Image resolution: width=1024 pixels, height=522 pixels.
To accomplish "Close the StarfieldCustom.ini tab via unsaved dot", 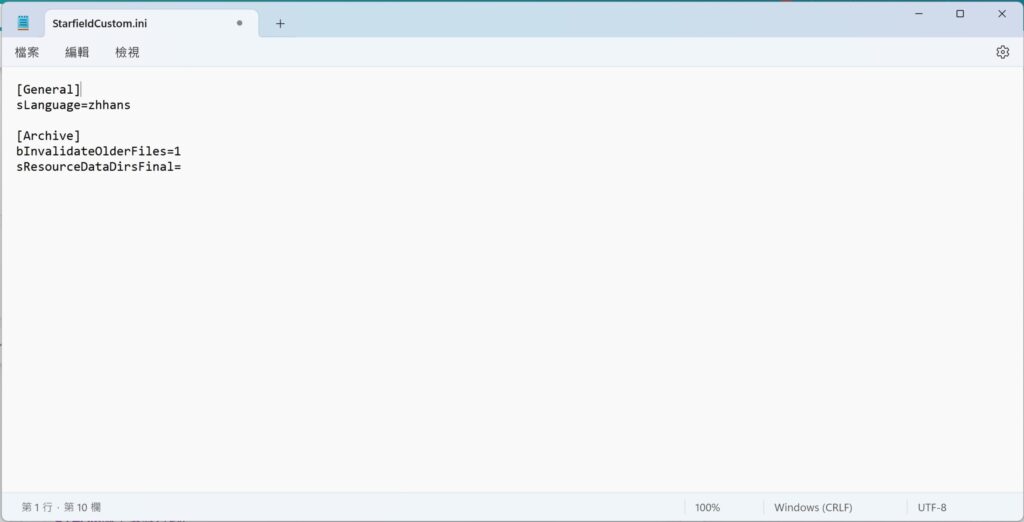I will [x=240, y=23].
